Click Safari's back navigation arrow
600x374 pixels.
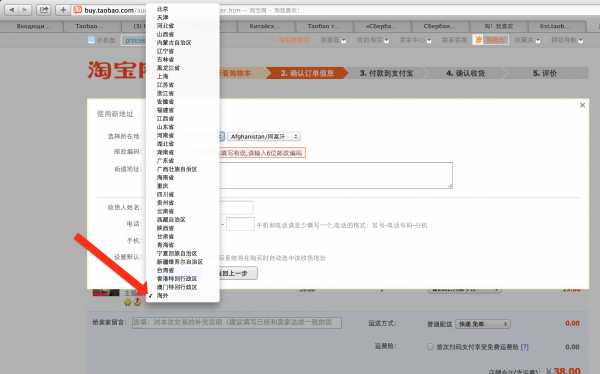11,10
